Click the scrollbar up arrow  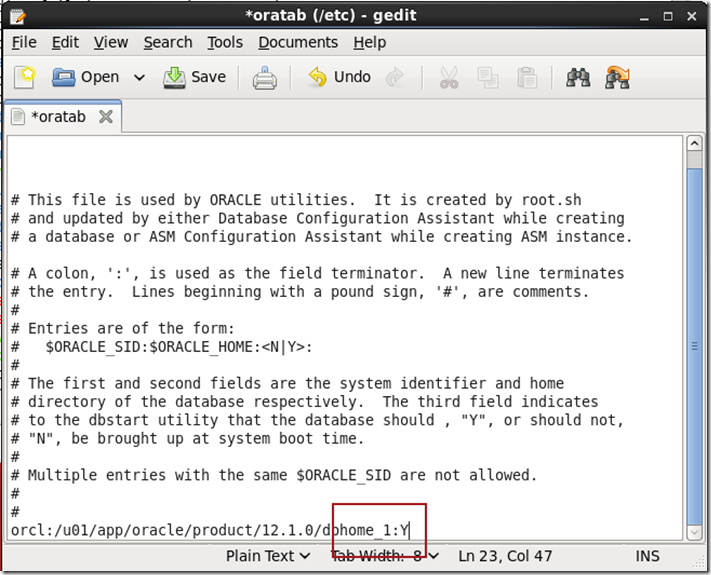pyautogui.click(x=694, y=144)
